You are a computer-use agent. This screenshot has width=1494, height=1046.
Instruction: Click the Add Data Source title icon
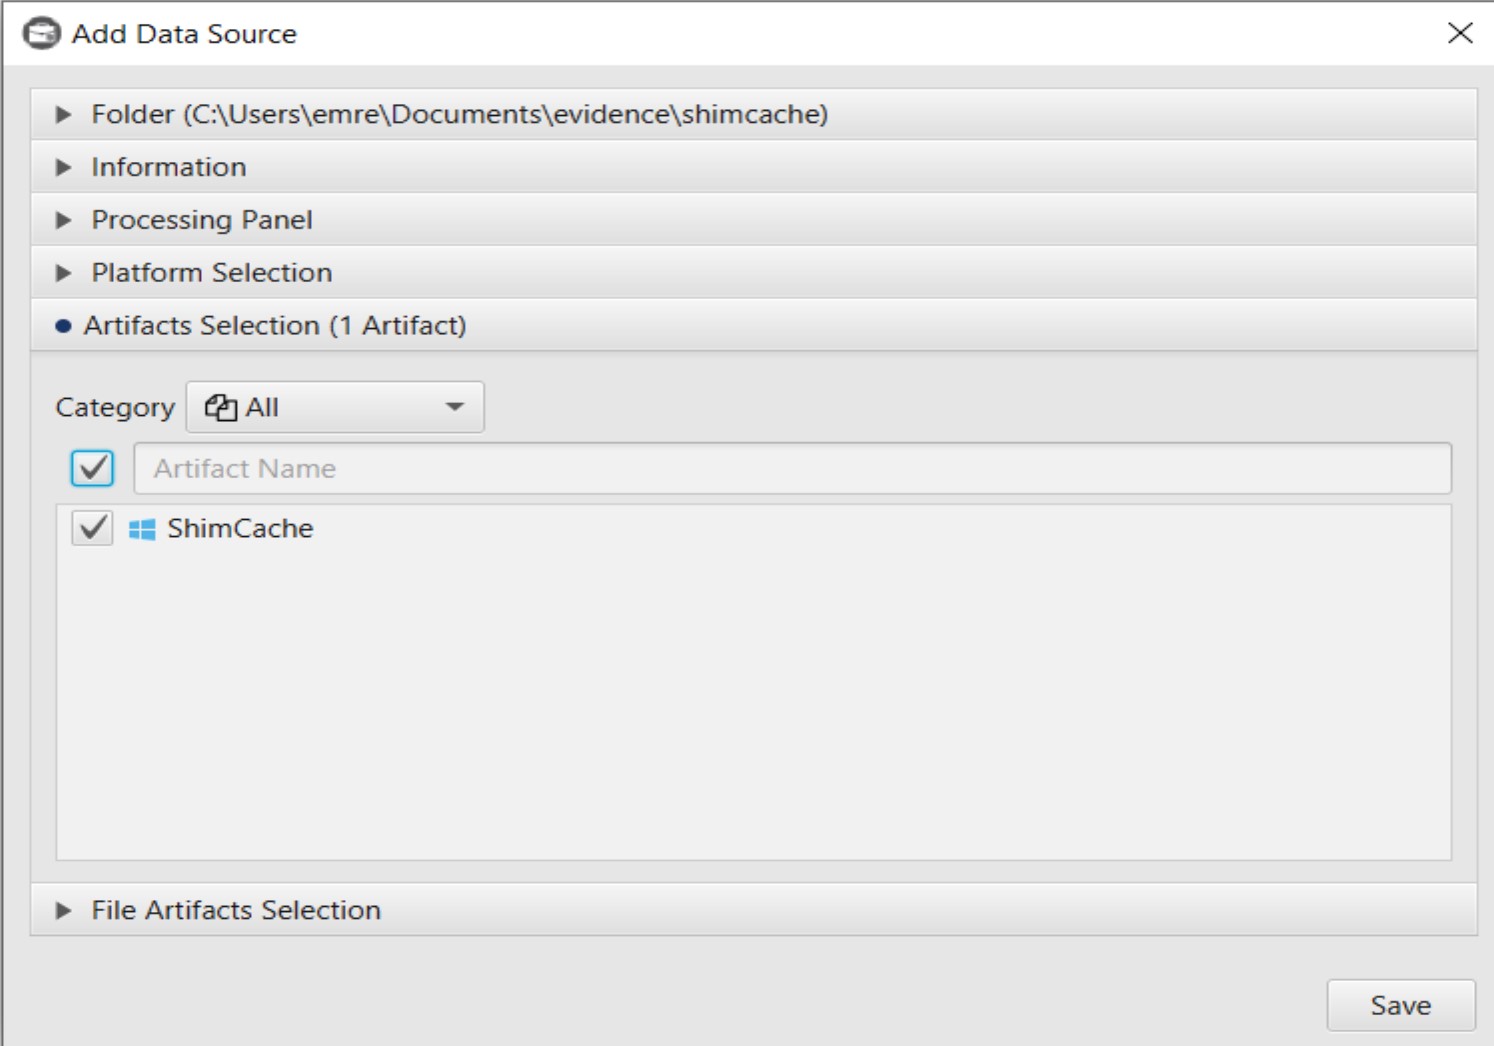point(41,34)
